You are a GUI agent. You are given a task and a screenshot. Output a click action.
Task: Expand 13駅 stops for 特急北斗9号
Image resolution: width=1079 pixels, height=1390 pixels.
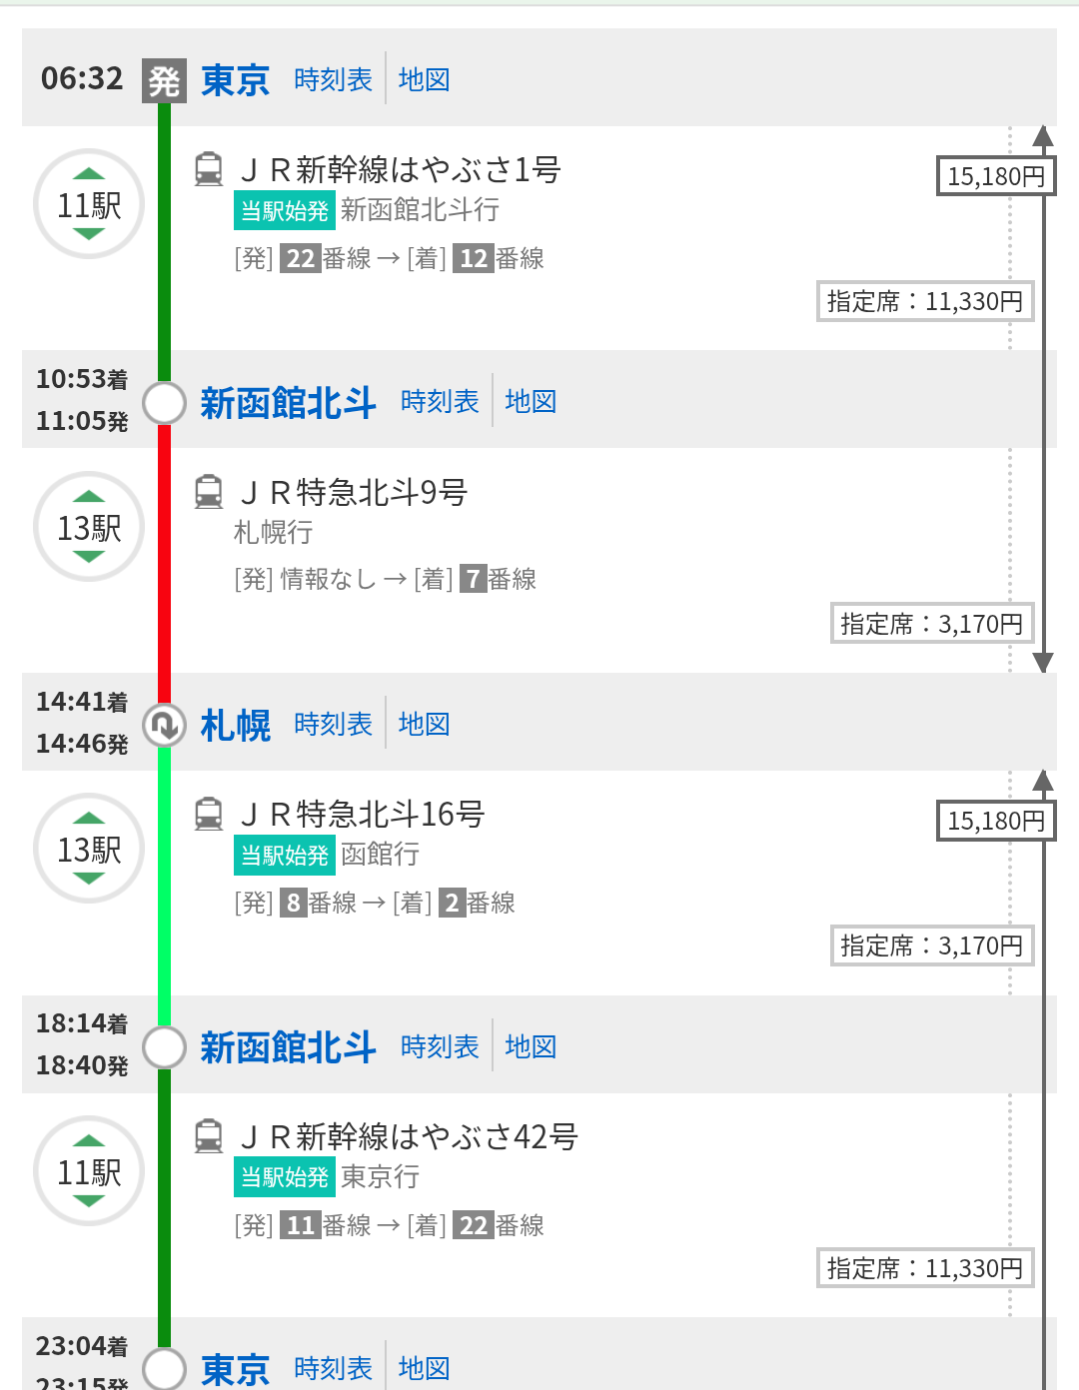click(x=89, y=527)
